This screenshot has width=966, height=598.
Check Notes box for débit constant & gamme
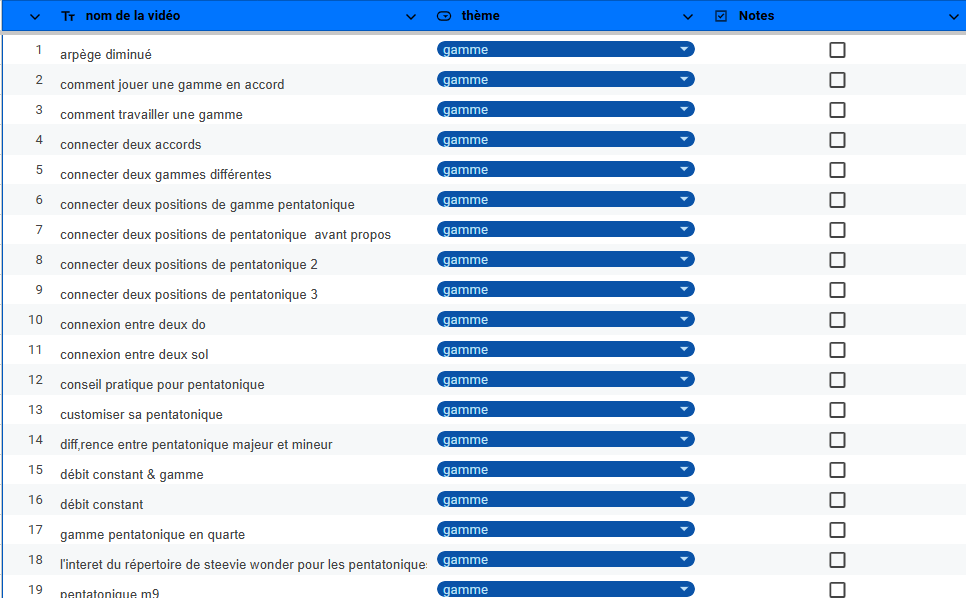pyautogui.click(x=837, y=470)
